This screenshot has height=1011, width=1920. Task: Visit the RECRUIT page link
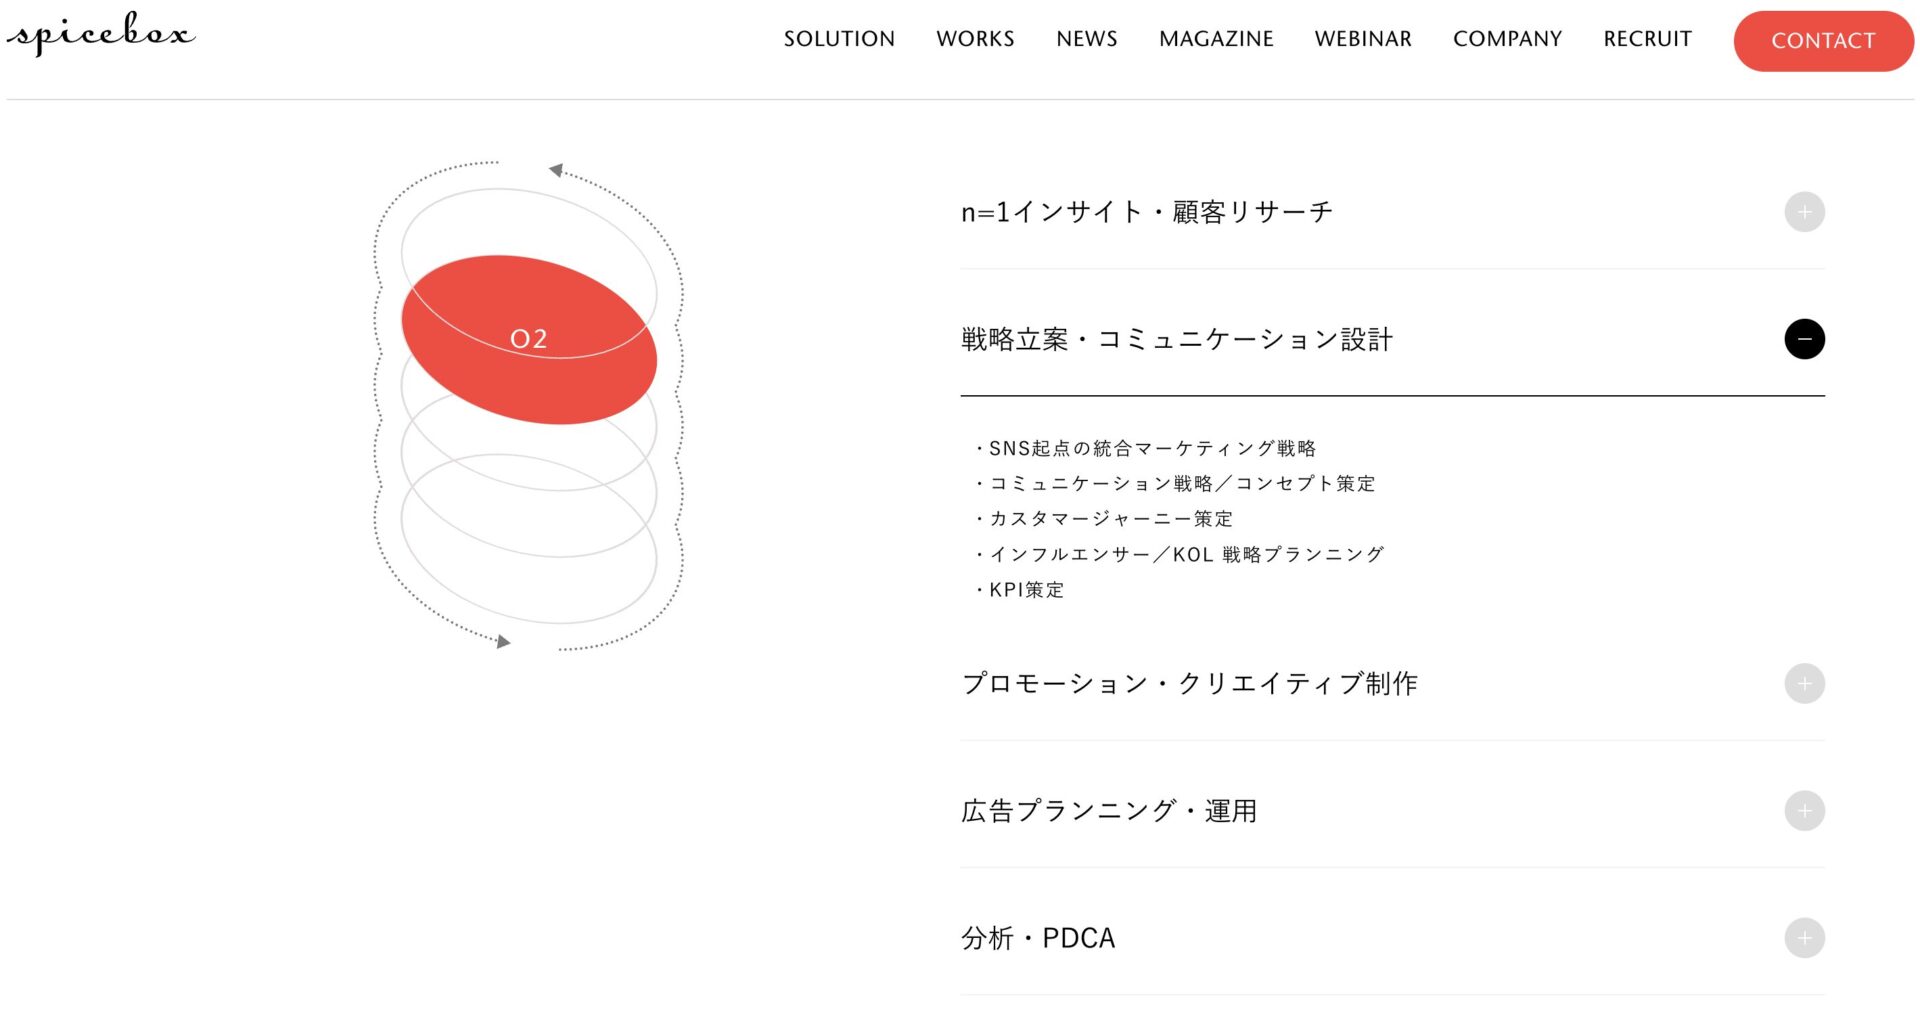[1647, 39]
